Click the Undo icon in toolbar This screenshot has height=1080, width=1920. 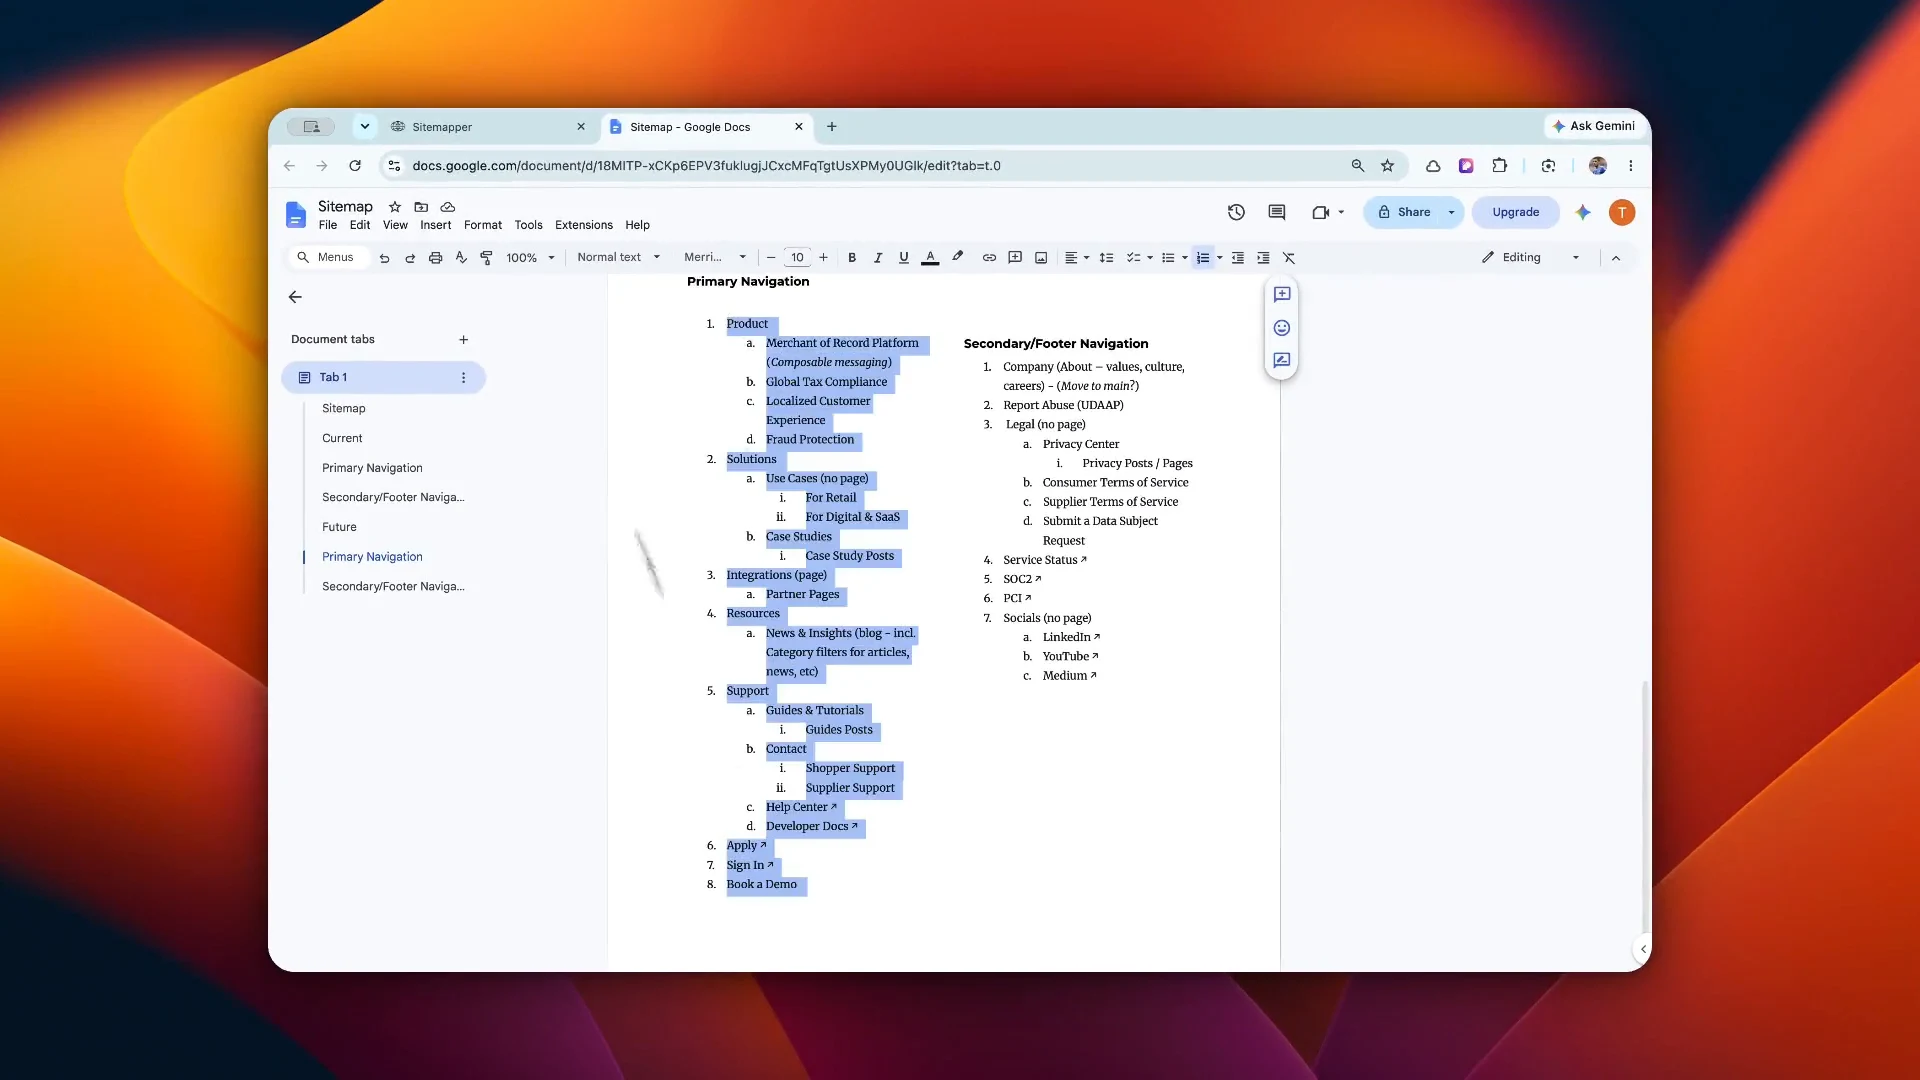[x=384, y=258]
